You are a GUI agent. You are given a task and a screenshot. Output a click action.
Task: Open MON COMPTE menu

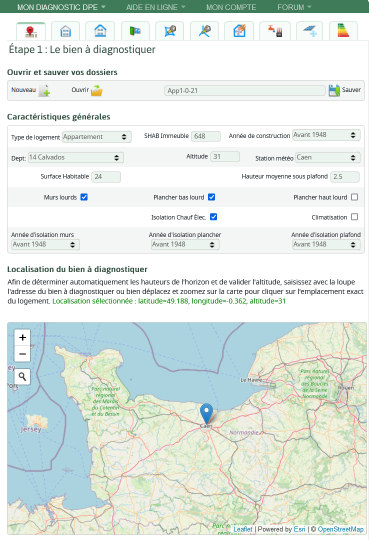(x=231, y=7)
